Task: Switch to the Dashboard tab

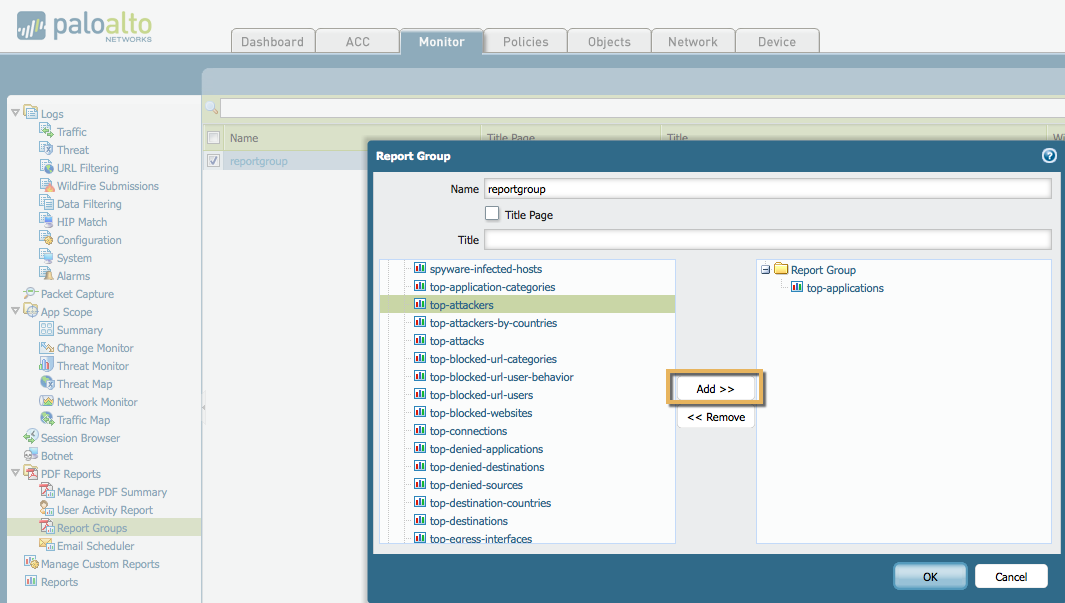Action: [272, 41]
